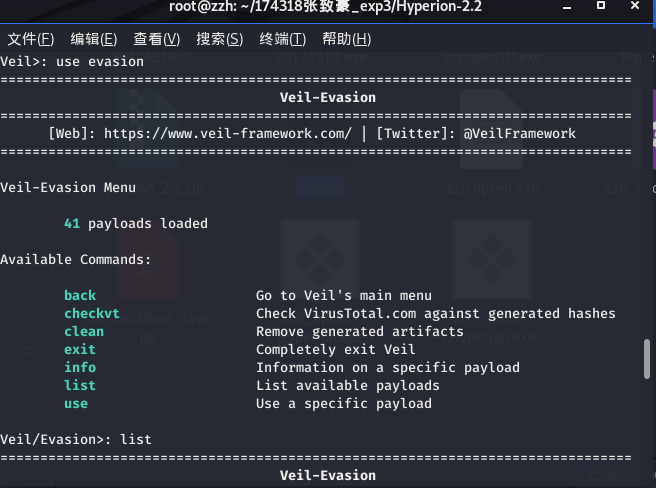Open the 帮助(H) menu
The height and width of the screenshot is (488, 656).
pyautogui.click(x=346, y=39)
